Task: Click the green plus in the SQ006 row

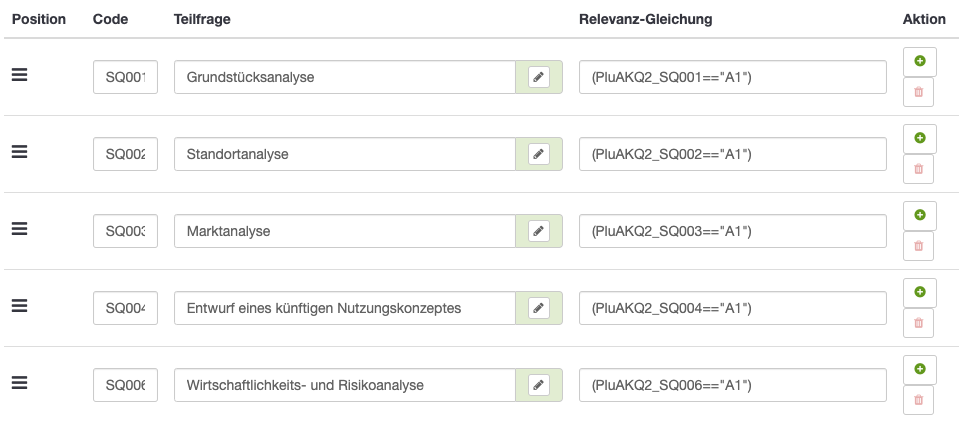Action: click(919, 369)
